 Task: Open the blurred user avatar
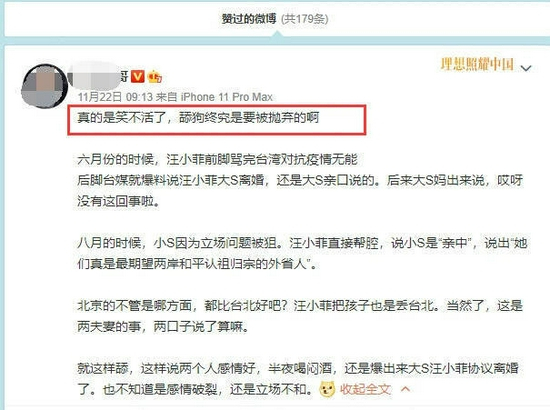point(44,86)
